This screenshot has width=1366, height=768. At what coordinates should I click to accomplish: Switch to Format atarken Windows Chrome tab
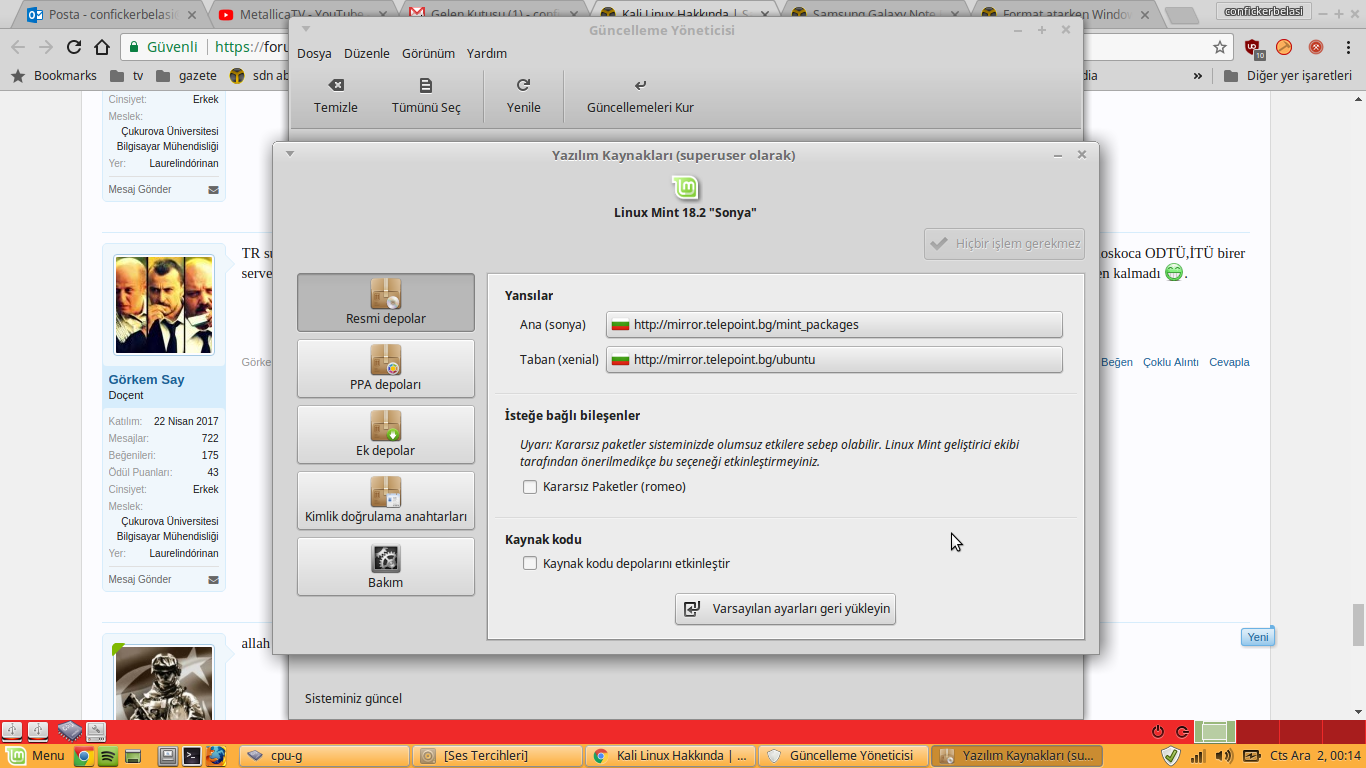pos(1064,15)
